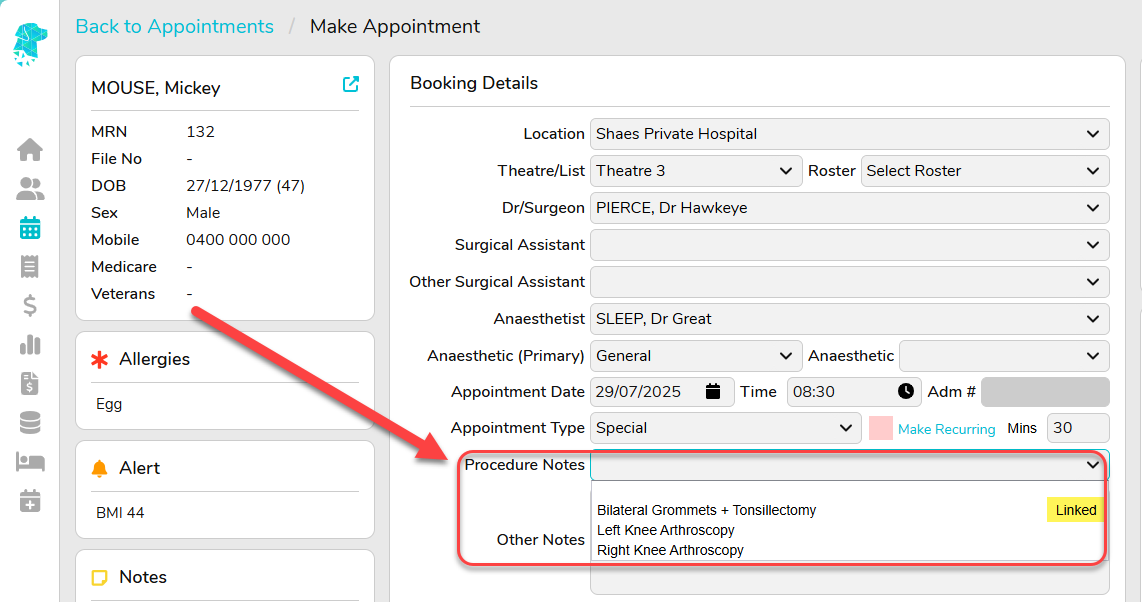Select the Appointments calendar sidebar icon
This screenshot has height=602, width=1142.
[x=30, y=228]
